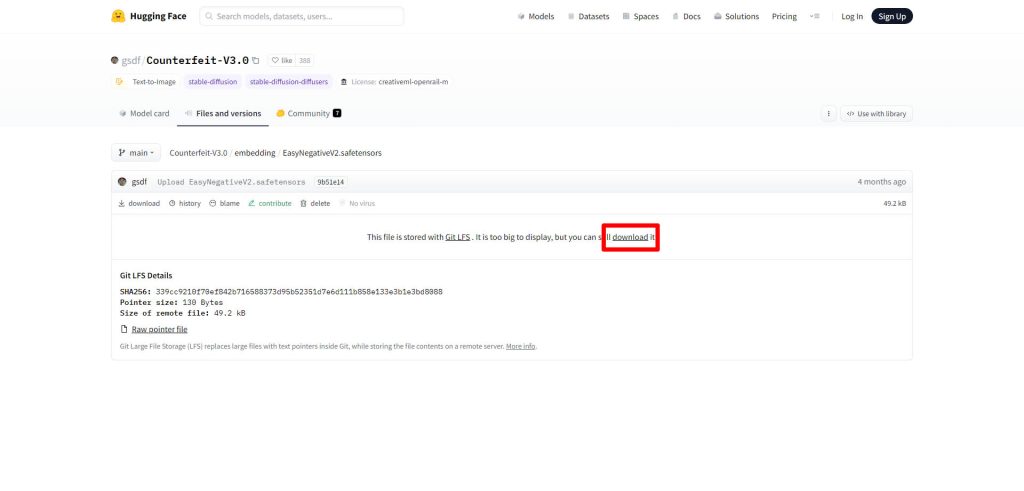The height and width of the screenshot is (491, 1024).
Task: Click Log In
Action: pos(852,16)
